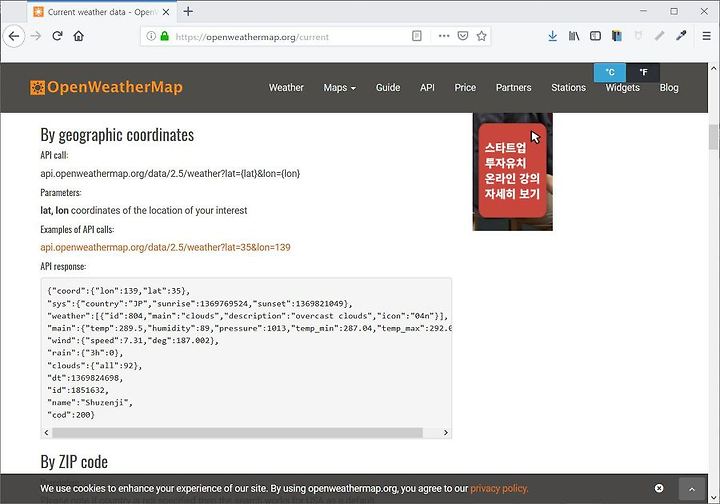Save page to Pocket

pos(463,36)
